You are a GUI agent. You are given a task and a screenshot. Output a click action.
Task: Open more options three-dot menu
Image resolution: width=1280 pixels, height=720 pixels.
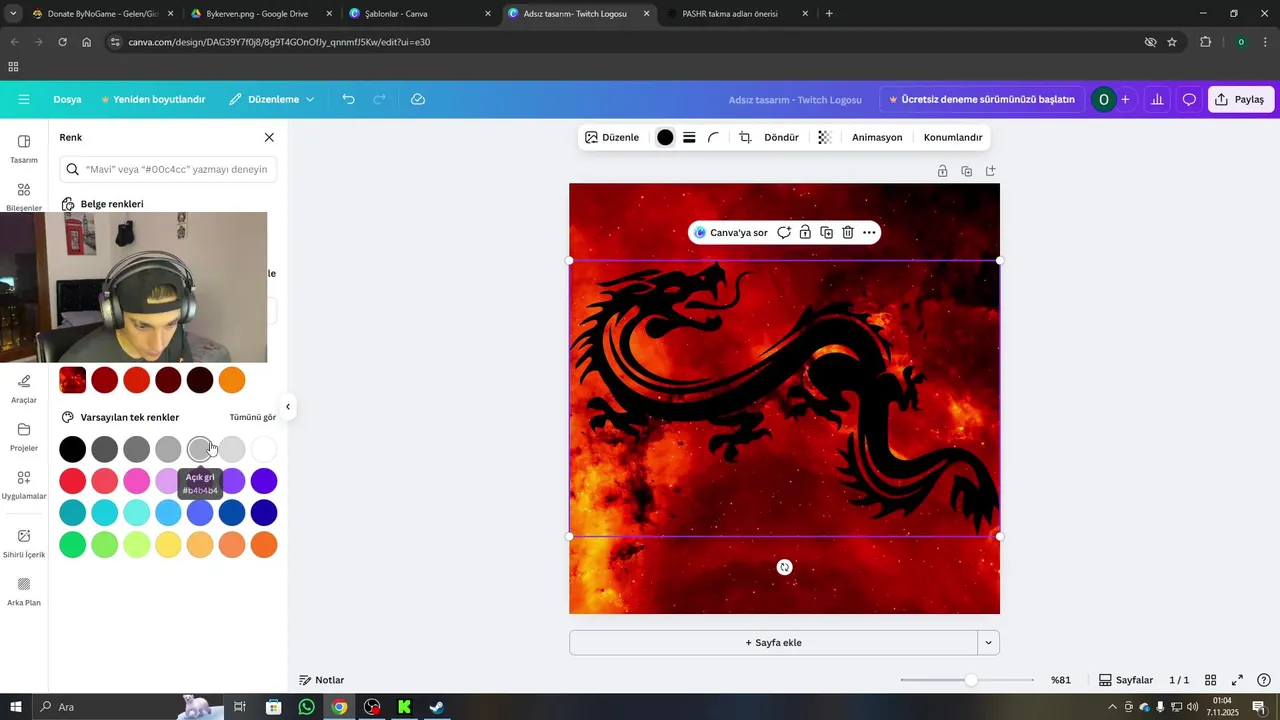pos(869,233)
